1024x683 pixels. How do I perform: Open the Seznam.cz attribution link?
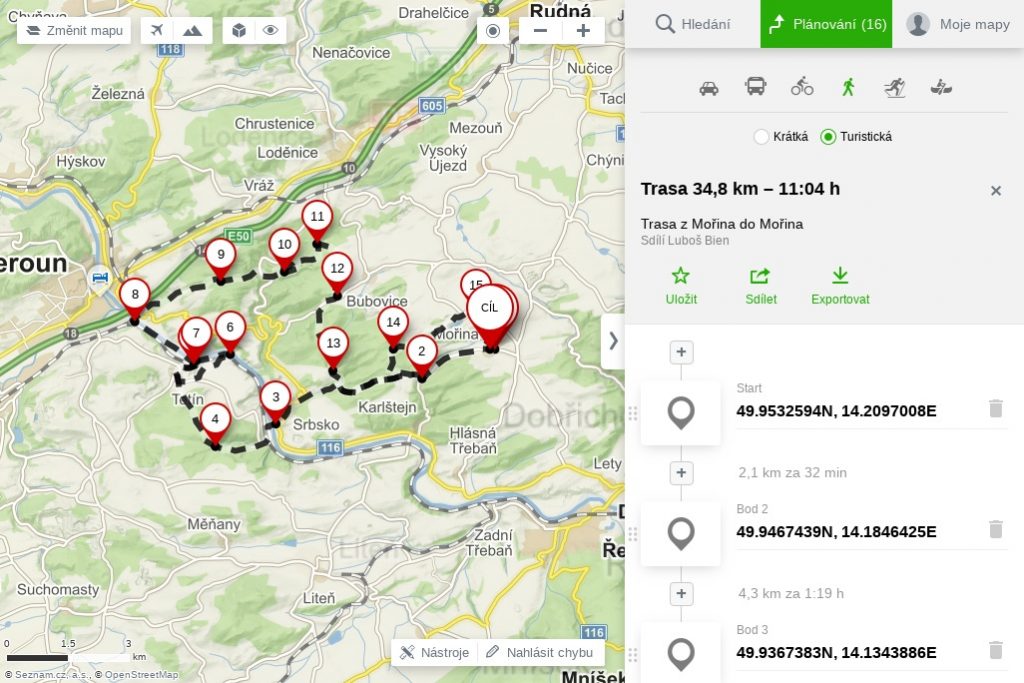(x=53, y=675)
